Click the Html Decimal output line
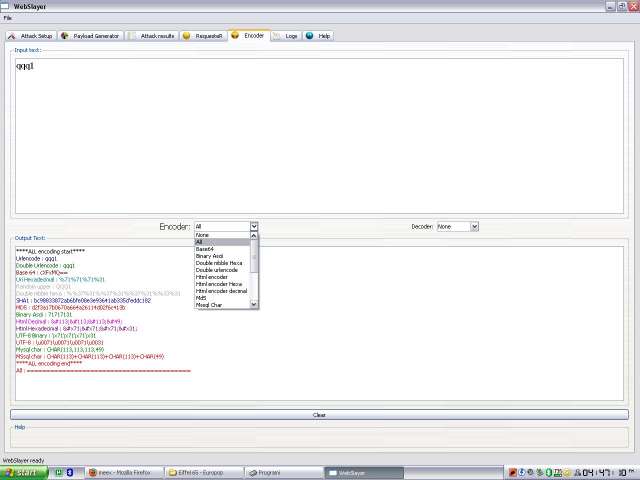The image size is (640, 480). (x=69, y=321)
